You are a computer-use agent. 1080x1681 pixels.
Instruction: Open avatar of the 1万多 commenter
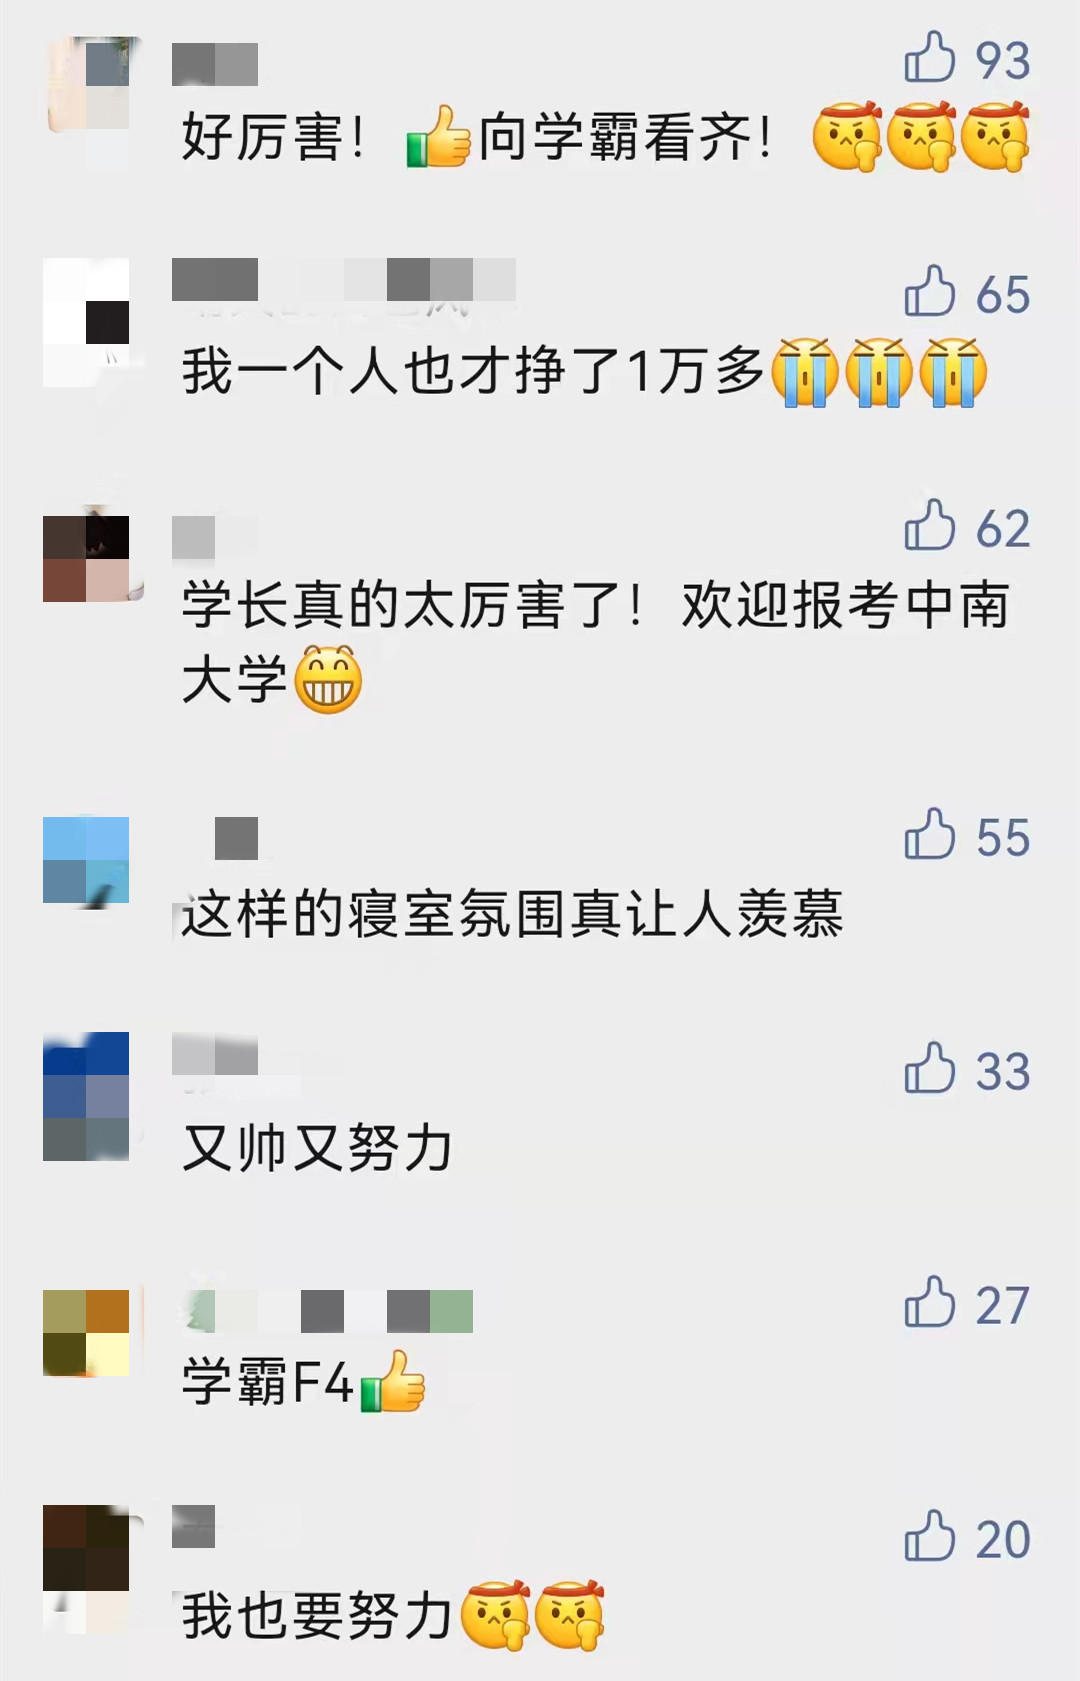[x=87, y=322]
